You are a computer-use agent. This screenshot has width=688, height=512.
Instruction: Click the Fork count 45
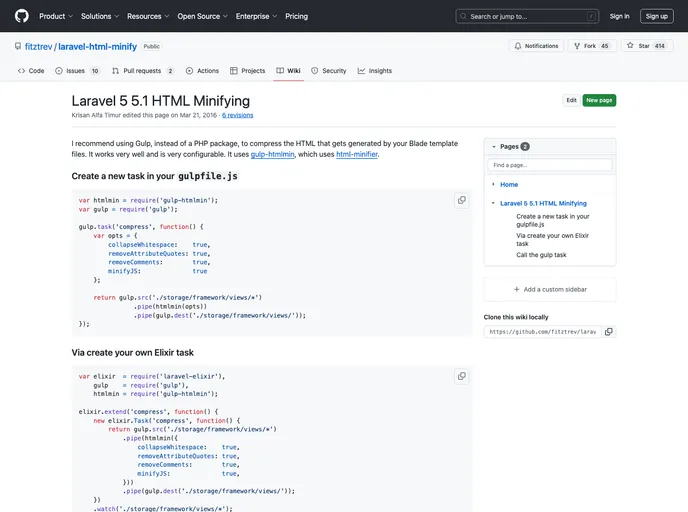pyautogui.click(x=605, y=46)
